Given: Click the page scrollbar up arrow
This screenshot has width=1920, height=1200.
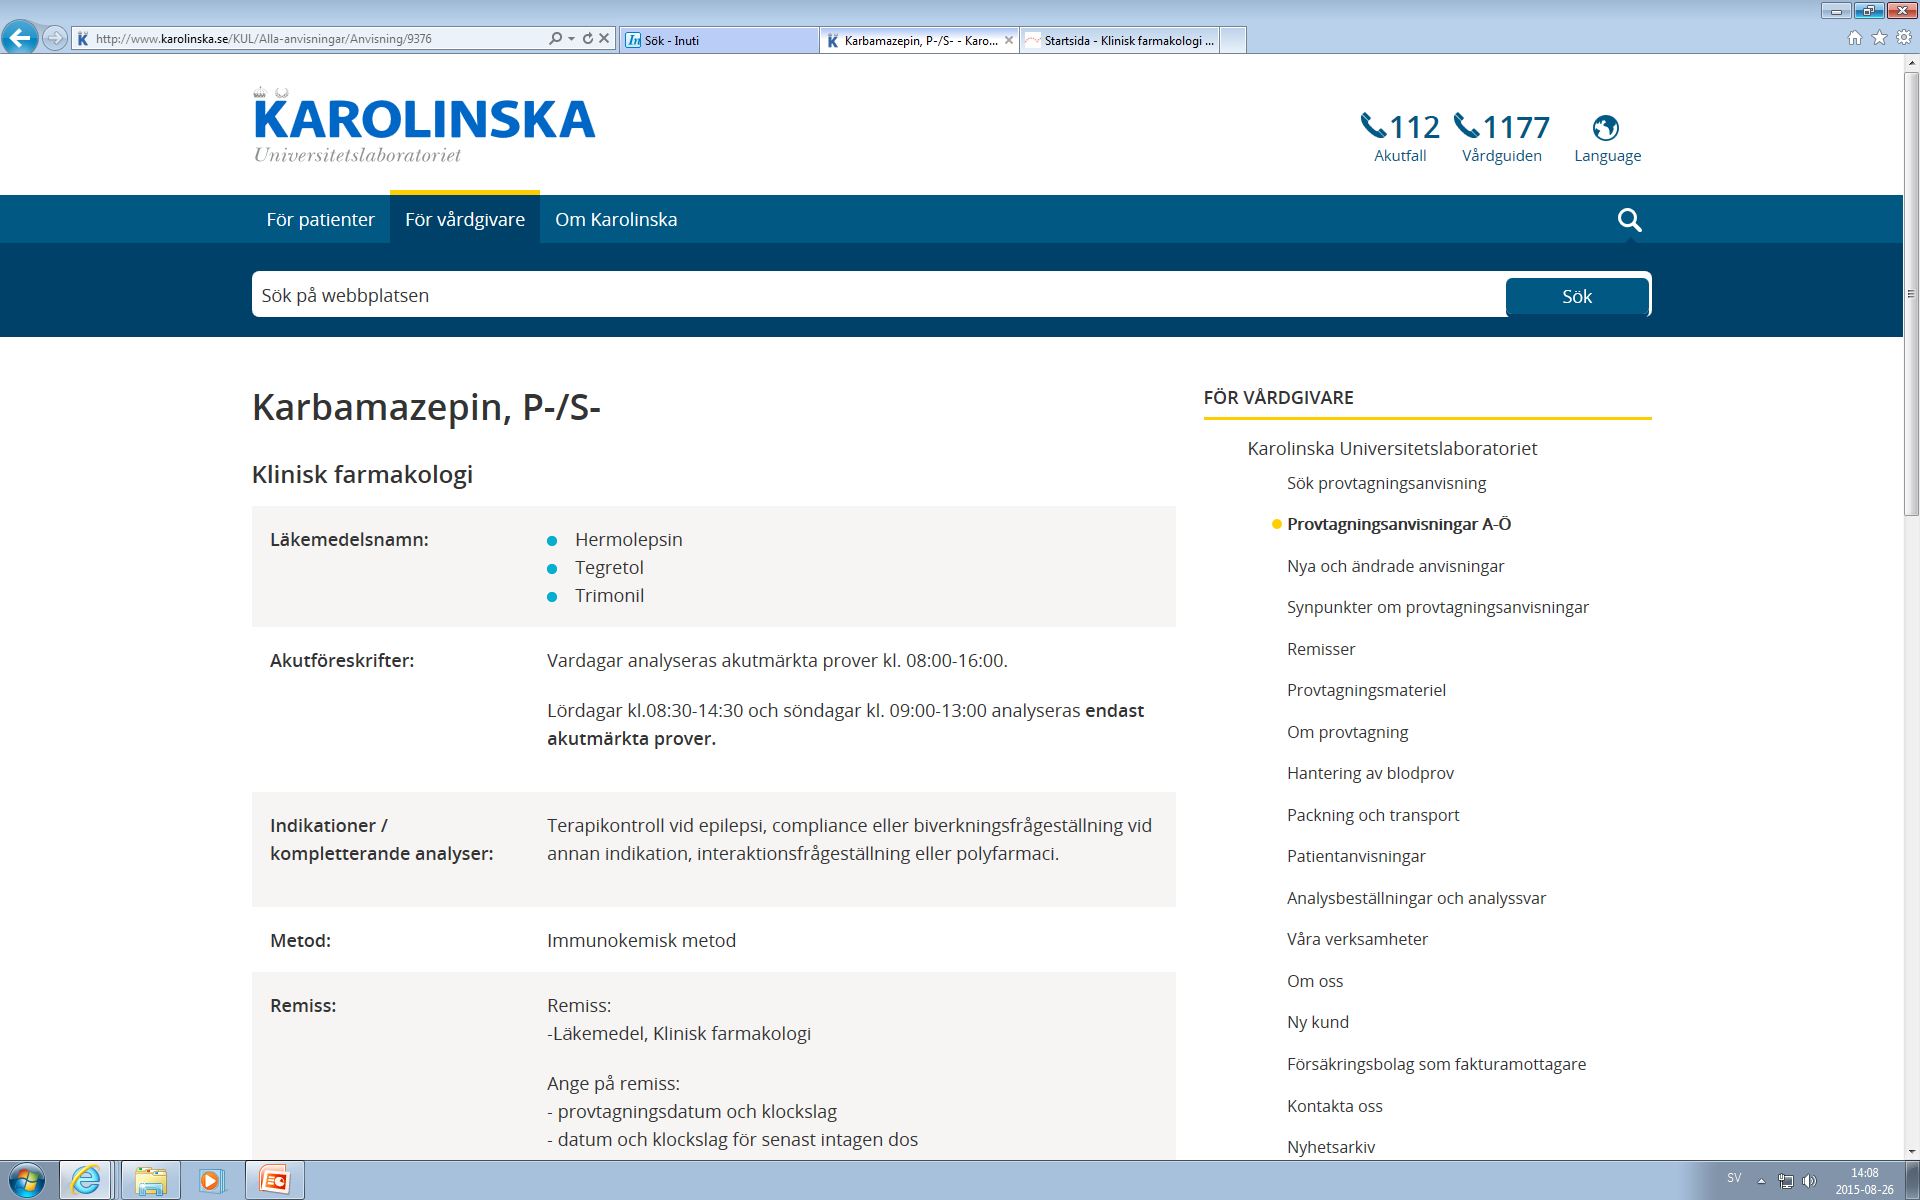Looking at the screenshot, I should click(1911, 63).
